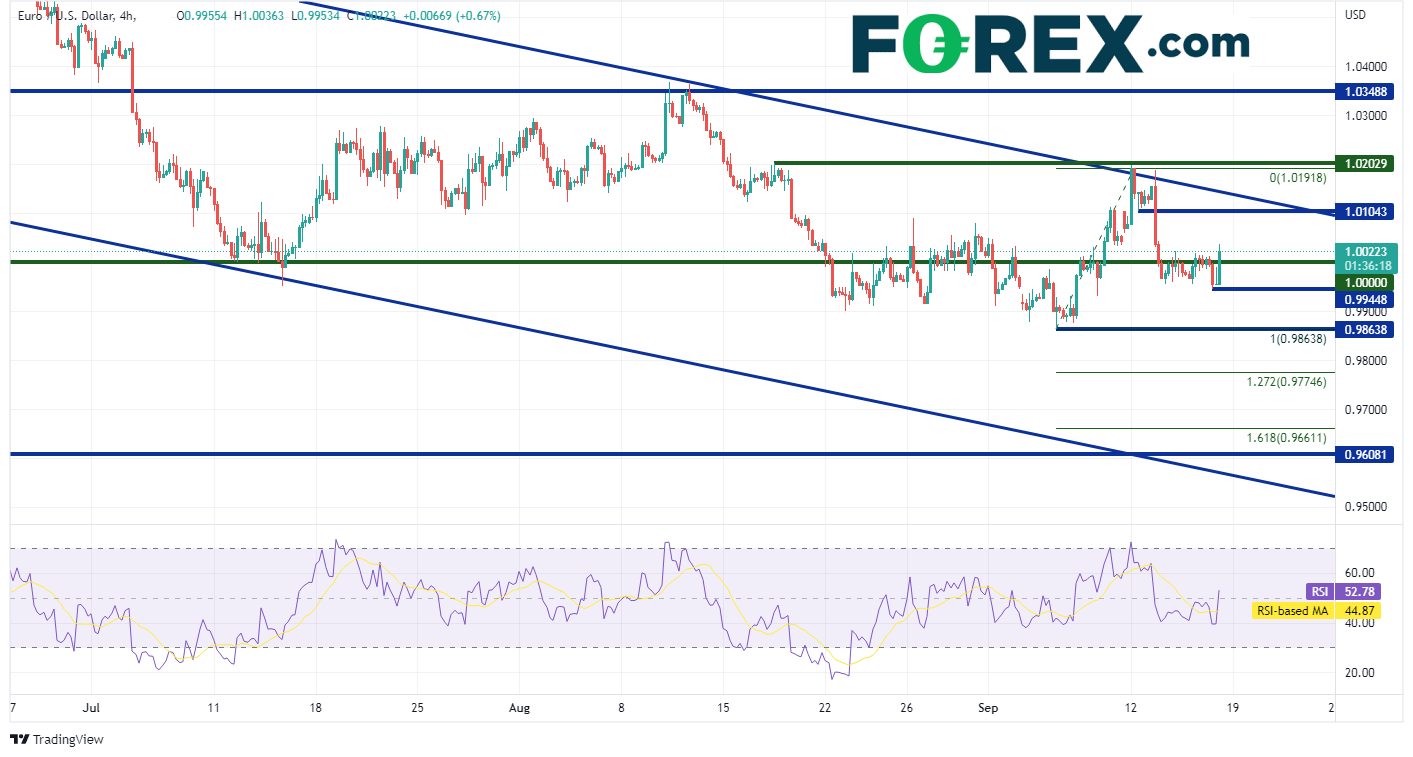
Task: Click the 1.272(0.97746) Fibonacci level label
Action: (x=1286, y=382)
